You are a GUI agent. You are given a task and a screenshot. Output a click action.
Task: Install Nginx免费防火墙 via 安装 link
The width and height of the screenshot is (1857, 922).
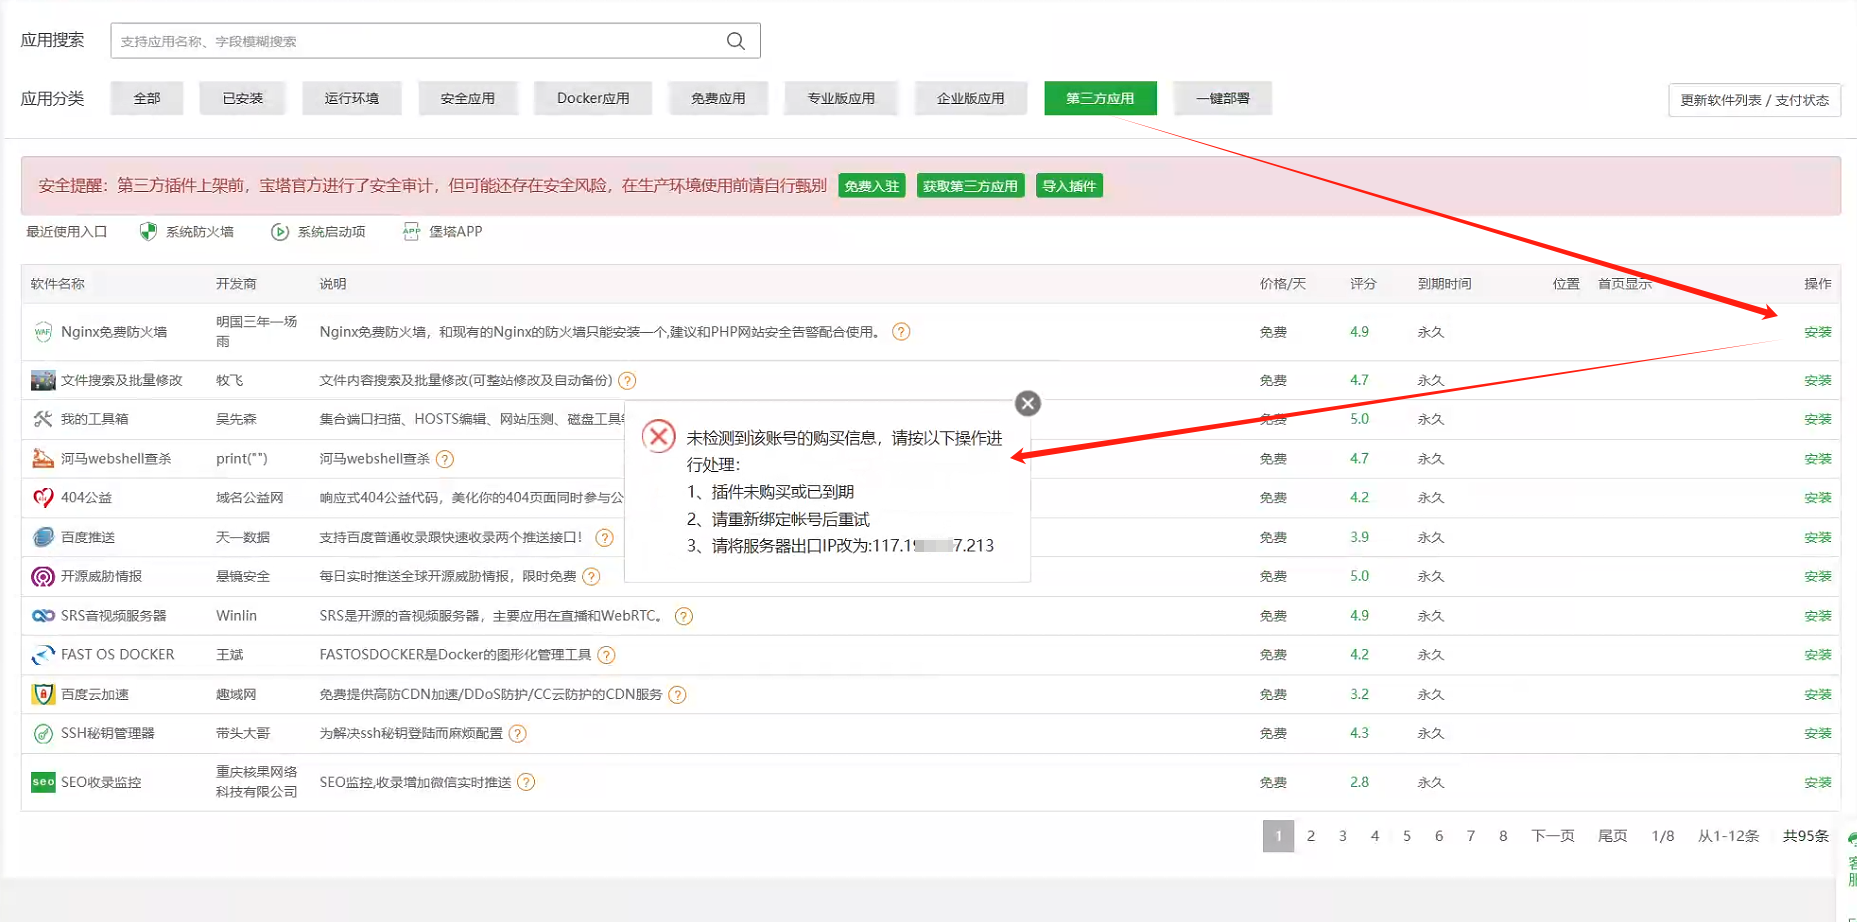pyautogui.click(x=1817, y=332)
